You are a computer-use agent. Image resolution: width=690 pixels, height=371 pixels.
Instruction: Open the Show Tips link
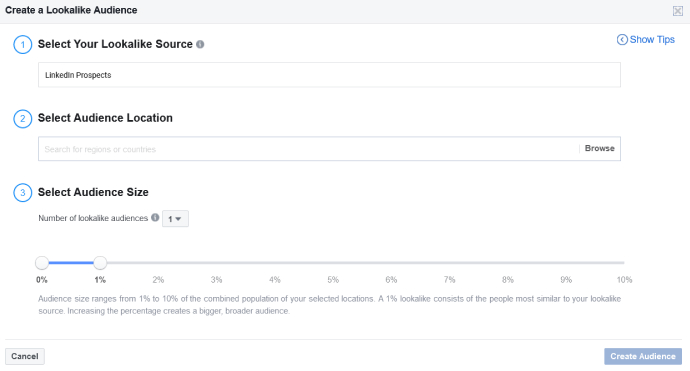pos(646,40)
